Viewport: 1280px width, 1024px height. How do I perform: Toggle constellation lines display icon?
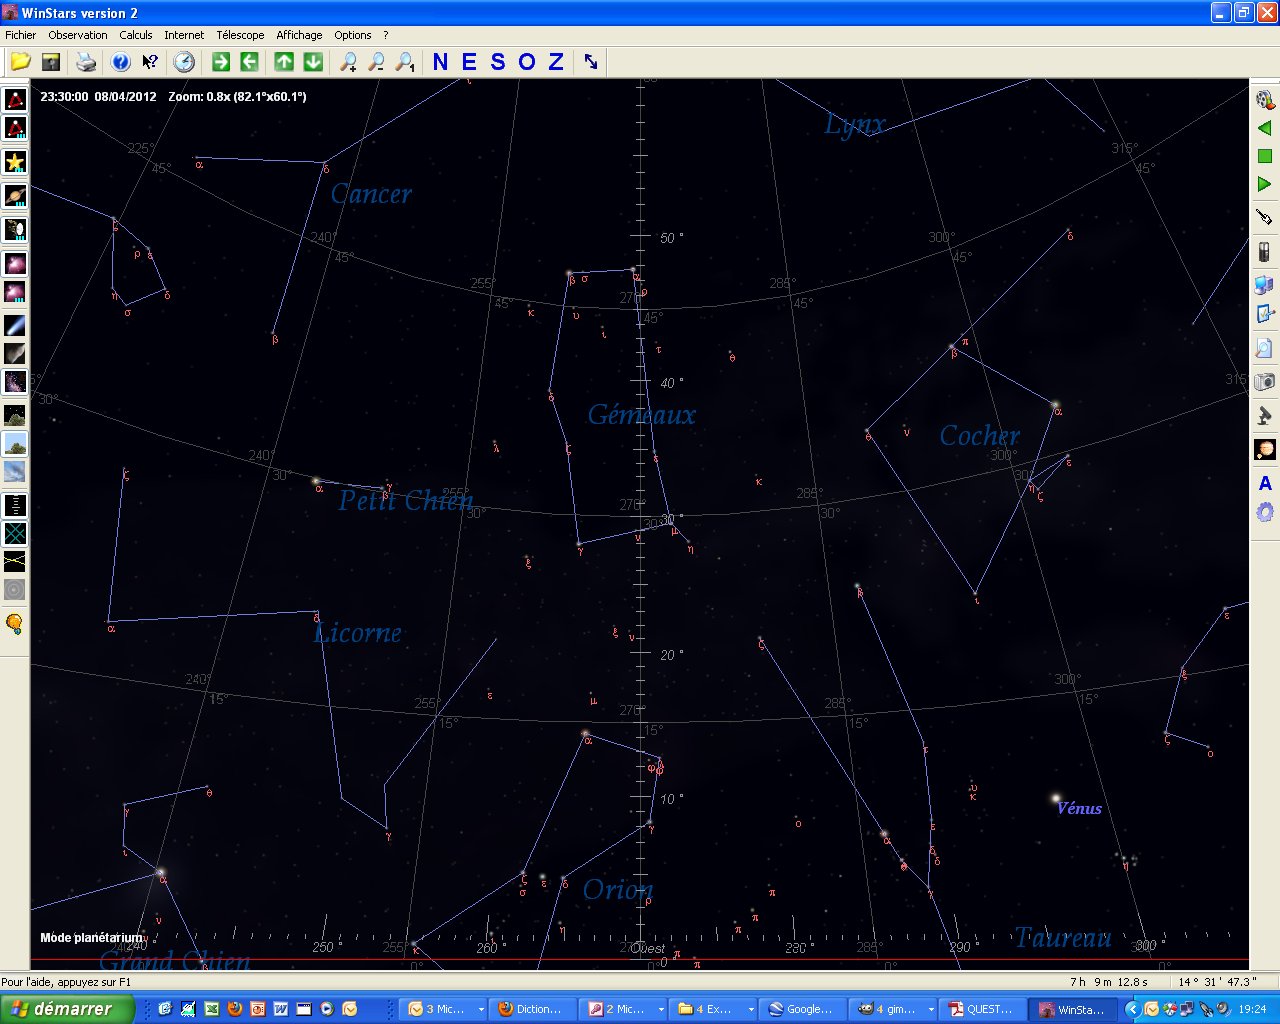pos(15,99)
